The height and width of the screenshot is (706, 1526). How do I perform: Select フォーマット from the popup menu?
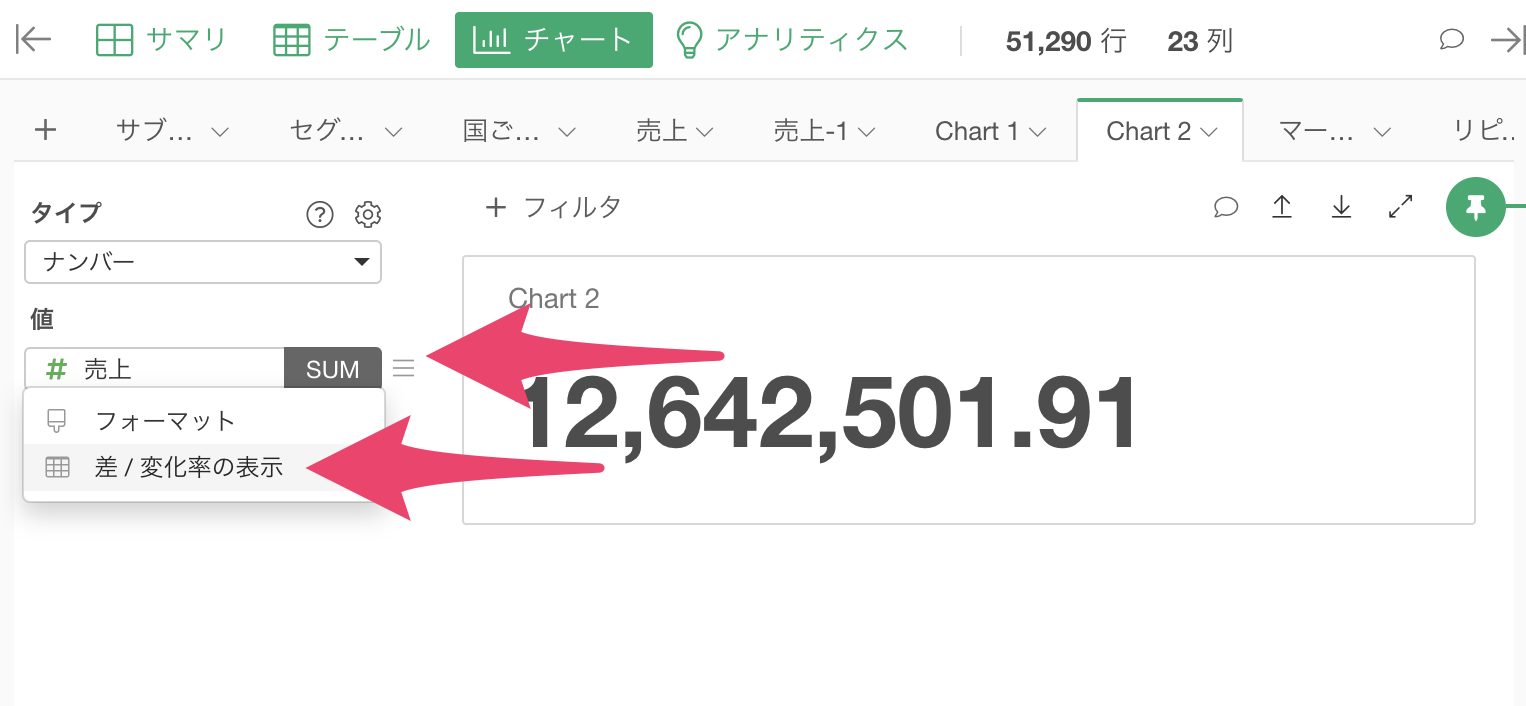pyautogui.click(x=165, y=421)
